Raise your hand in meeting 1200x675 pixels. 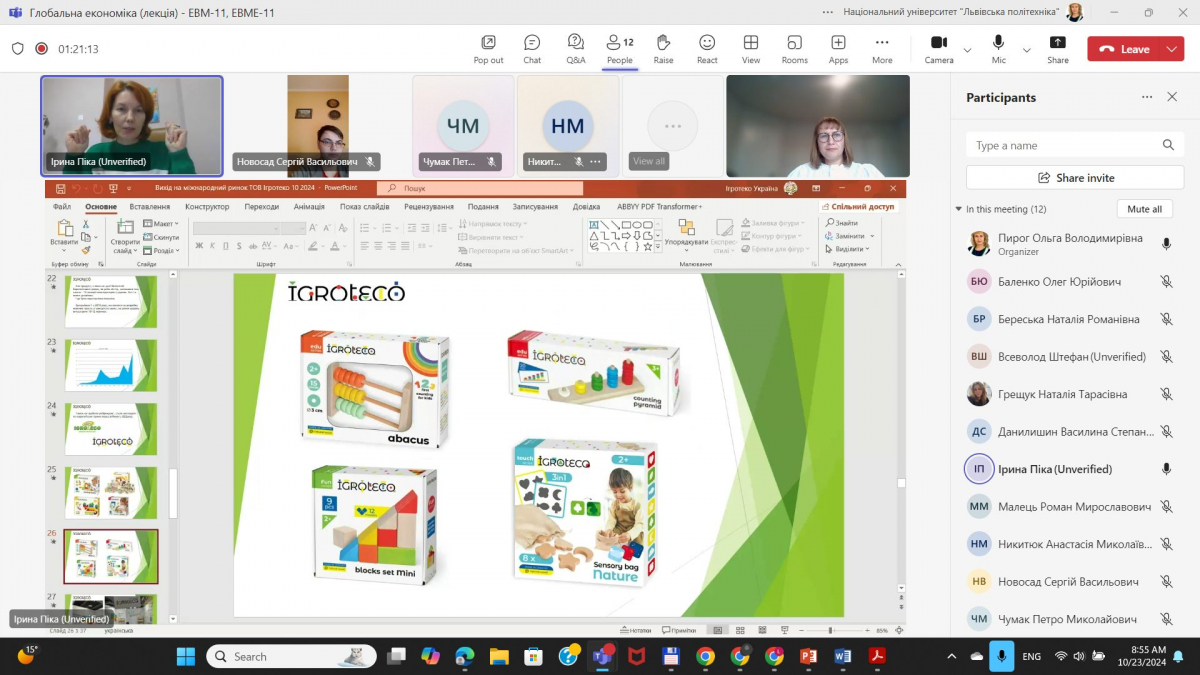tap(663, 48)
